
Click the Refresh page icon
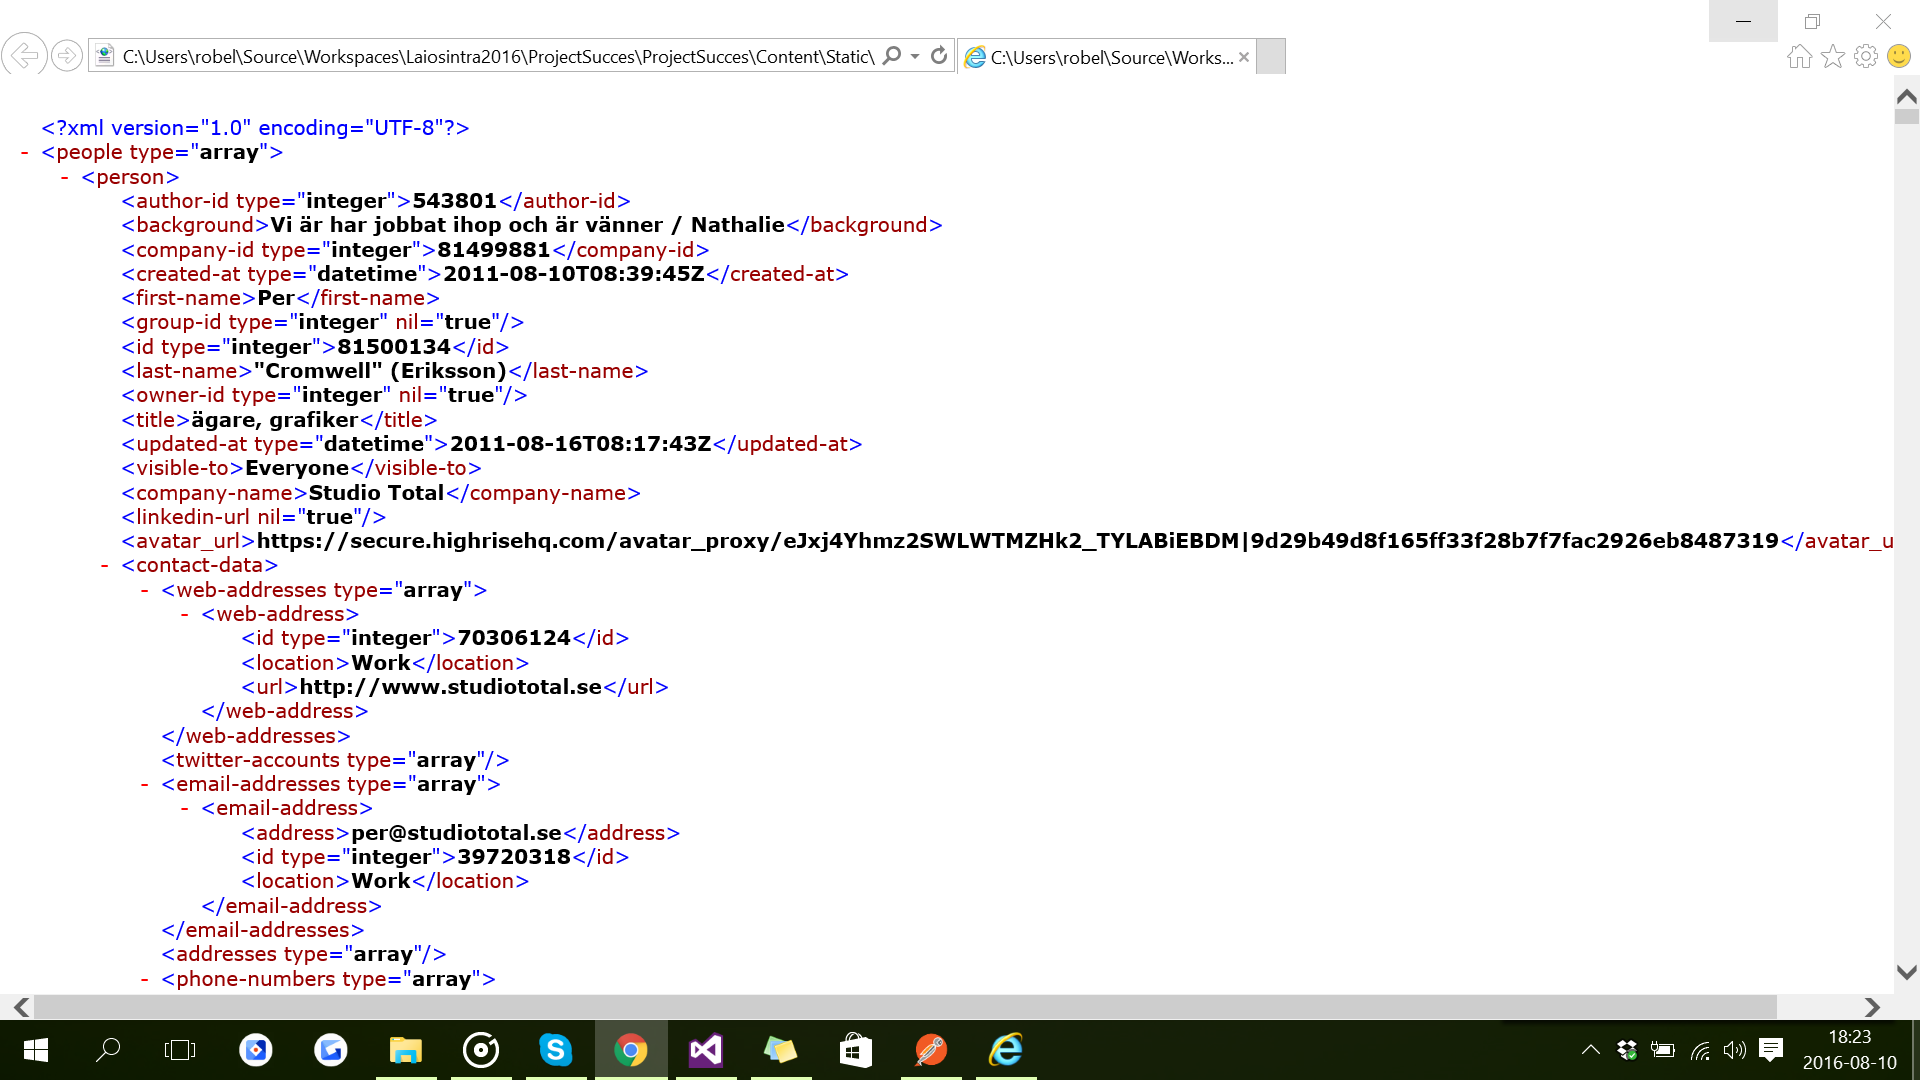tap(938, 56)
